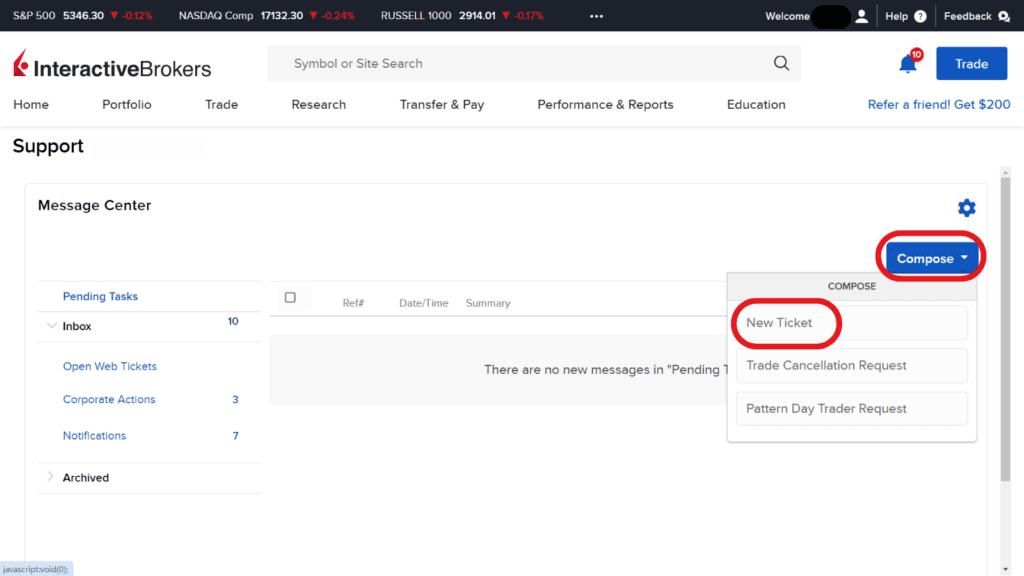
Task: Switch to the Research menu
Action: (318, 104)
